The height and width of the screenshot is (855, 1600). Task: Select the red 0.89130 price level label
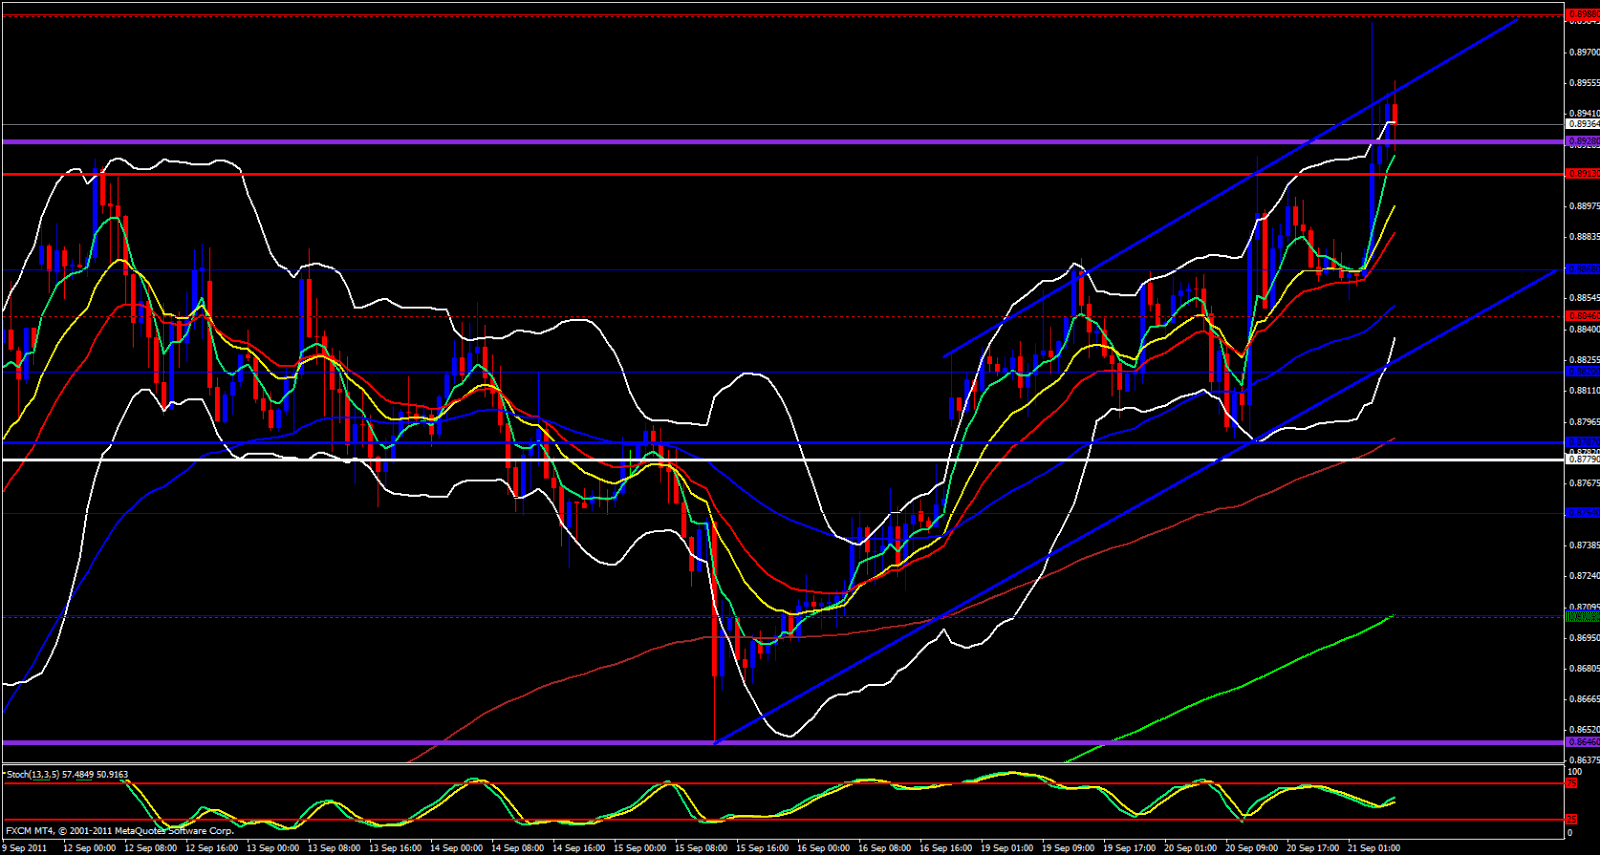(1582, 174)
